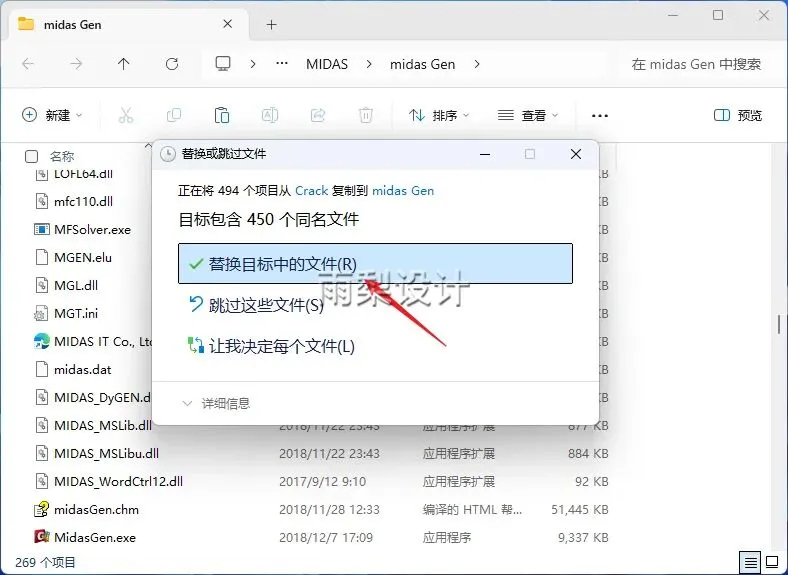Open the 新建 dropdown
788x575 pixels.
(52, 115)
